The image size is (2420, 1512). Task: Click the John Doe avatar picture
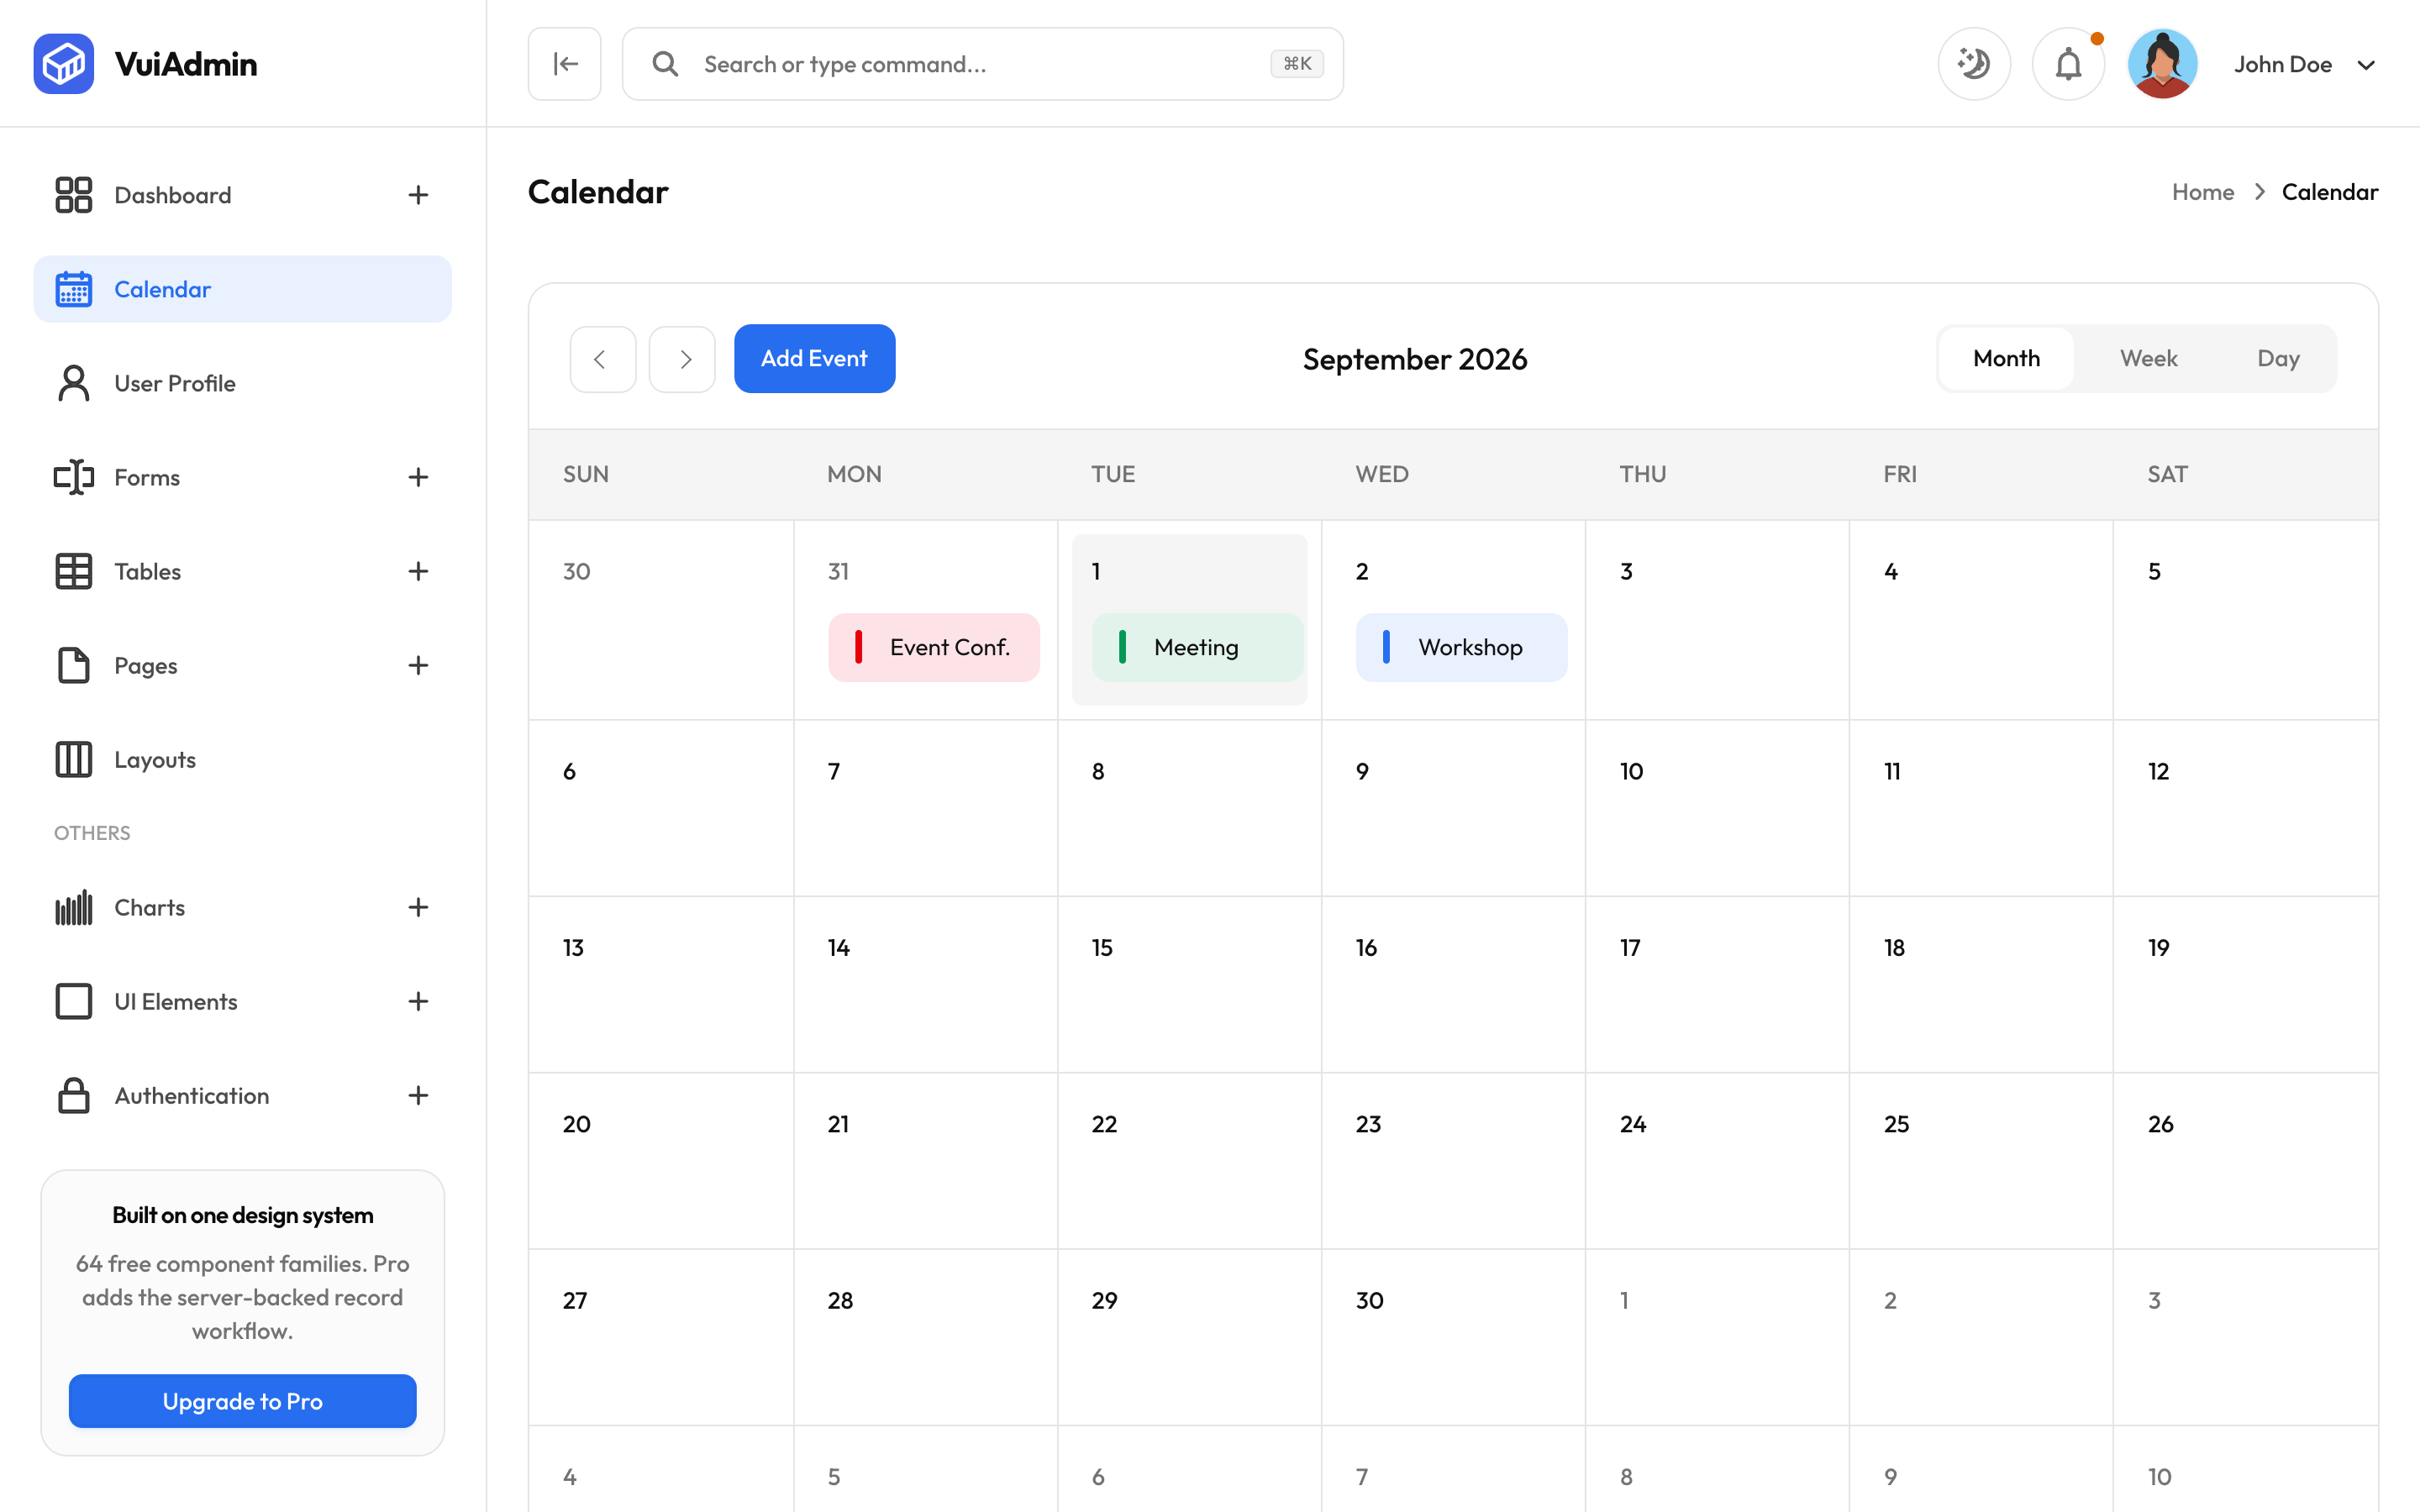(x=2162, y=64)
